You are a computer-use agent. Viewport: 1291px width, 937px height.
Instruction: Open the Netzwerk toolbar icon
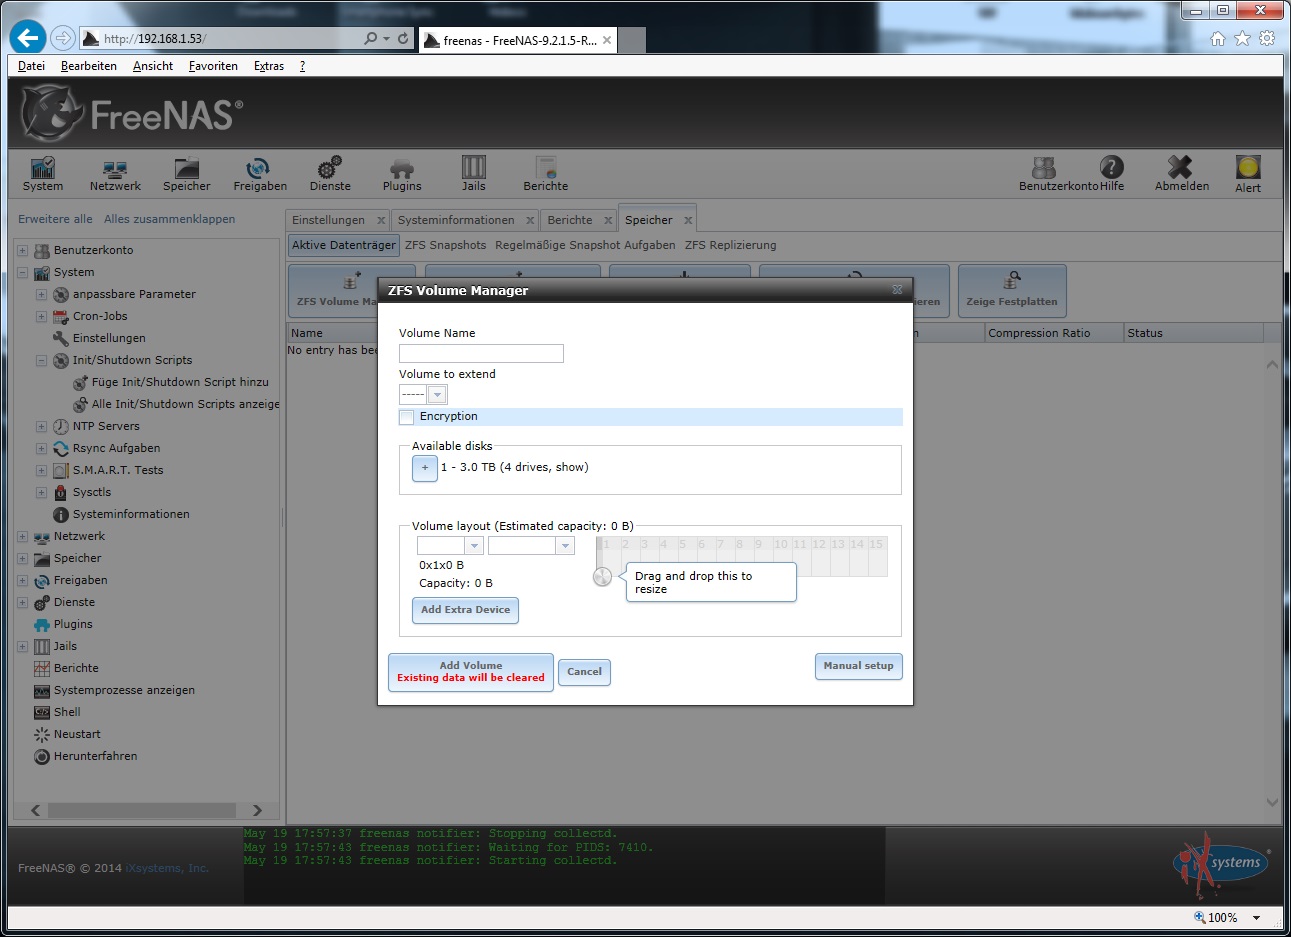pos(115,174)
